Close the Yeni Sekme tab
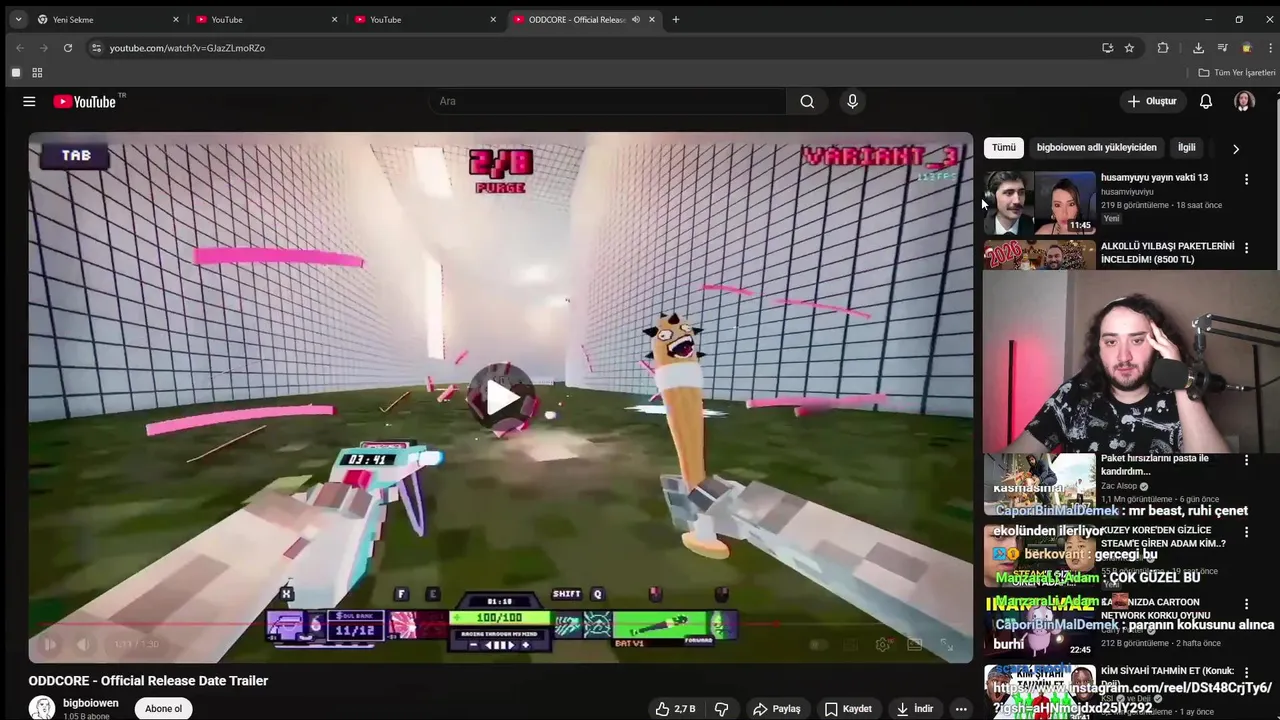This screenshot has height=720, width=1280. click(x=176, y=20)
